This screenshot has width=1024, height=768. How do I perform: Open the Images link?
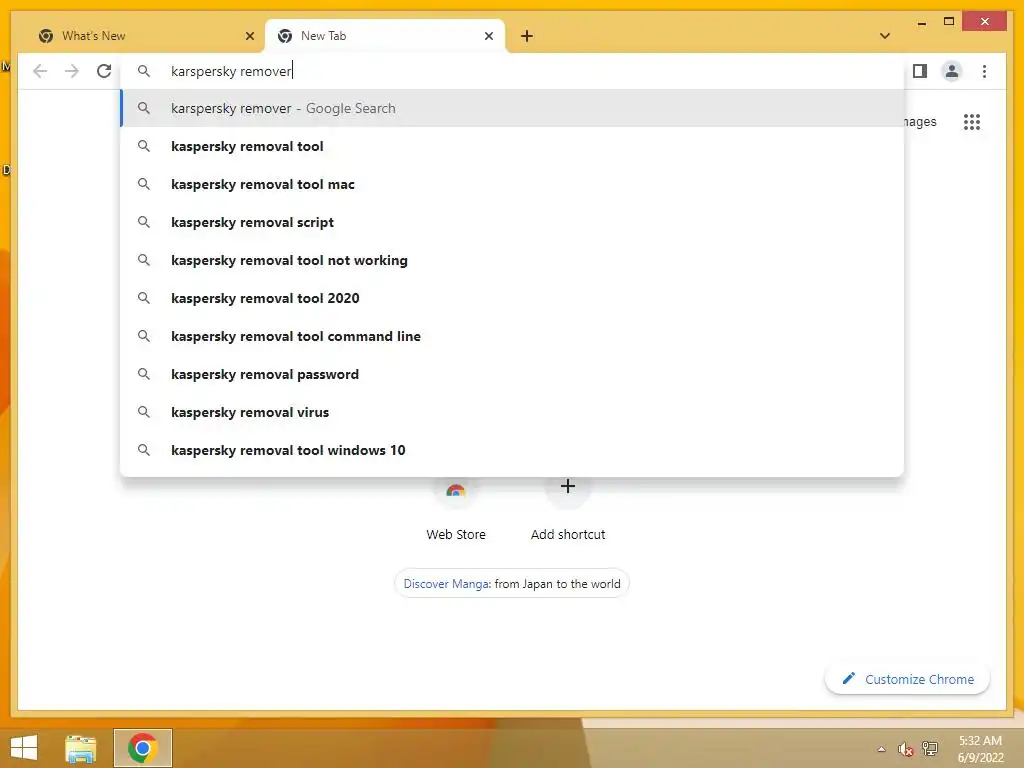coord(920,121)
